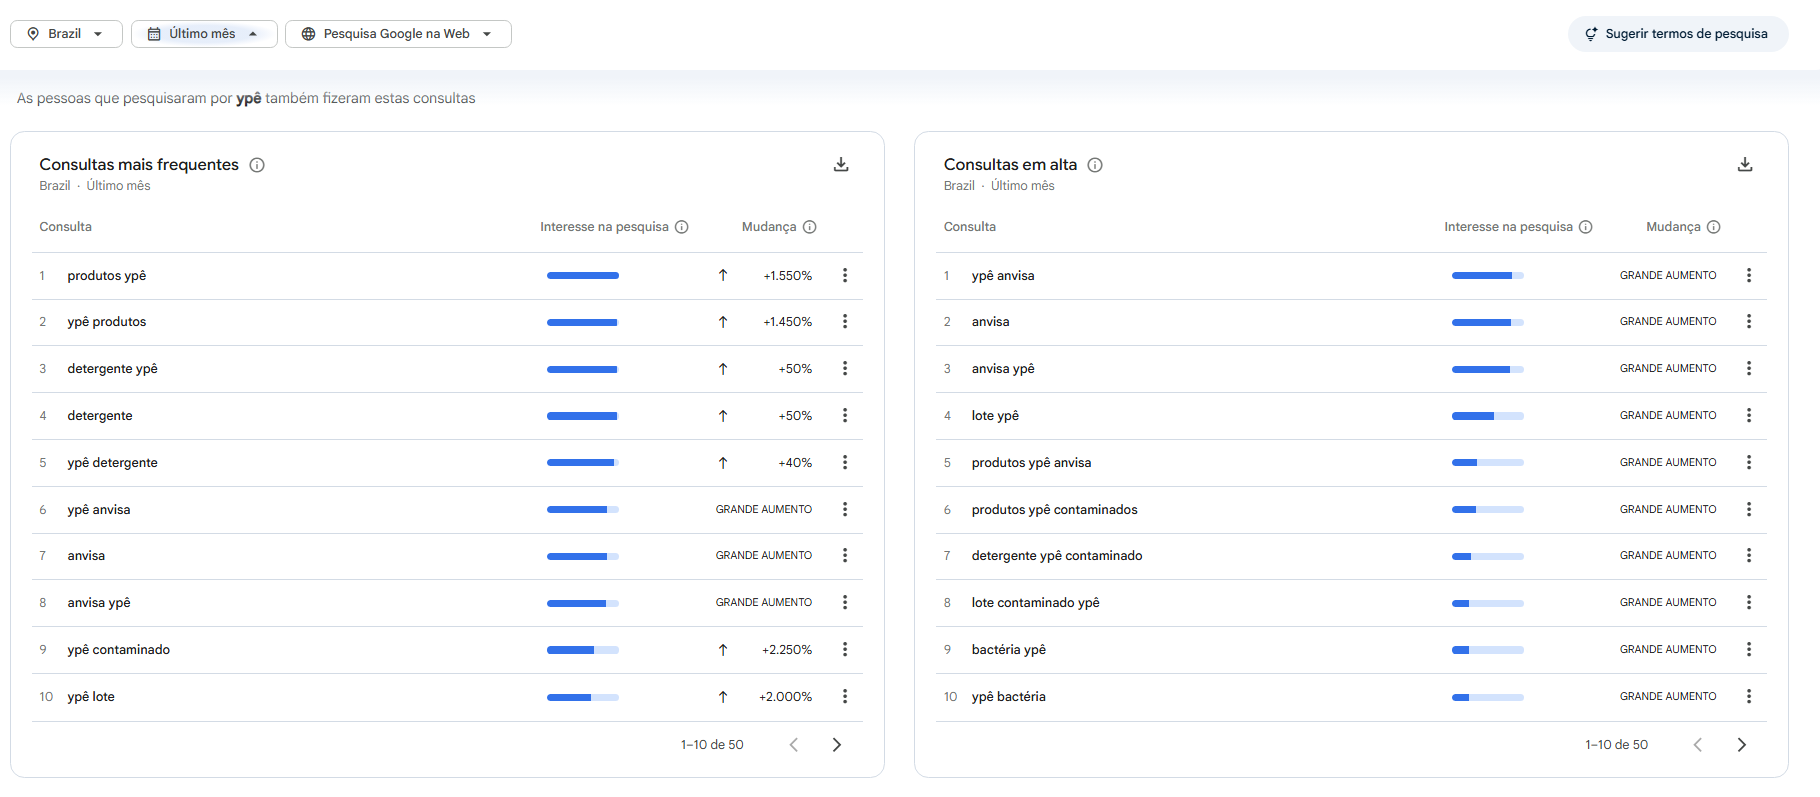Click the +40% change value
1820x797 pixels.
pos(796,463)
